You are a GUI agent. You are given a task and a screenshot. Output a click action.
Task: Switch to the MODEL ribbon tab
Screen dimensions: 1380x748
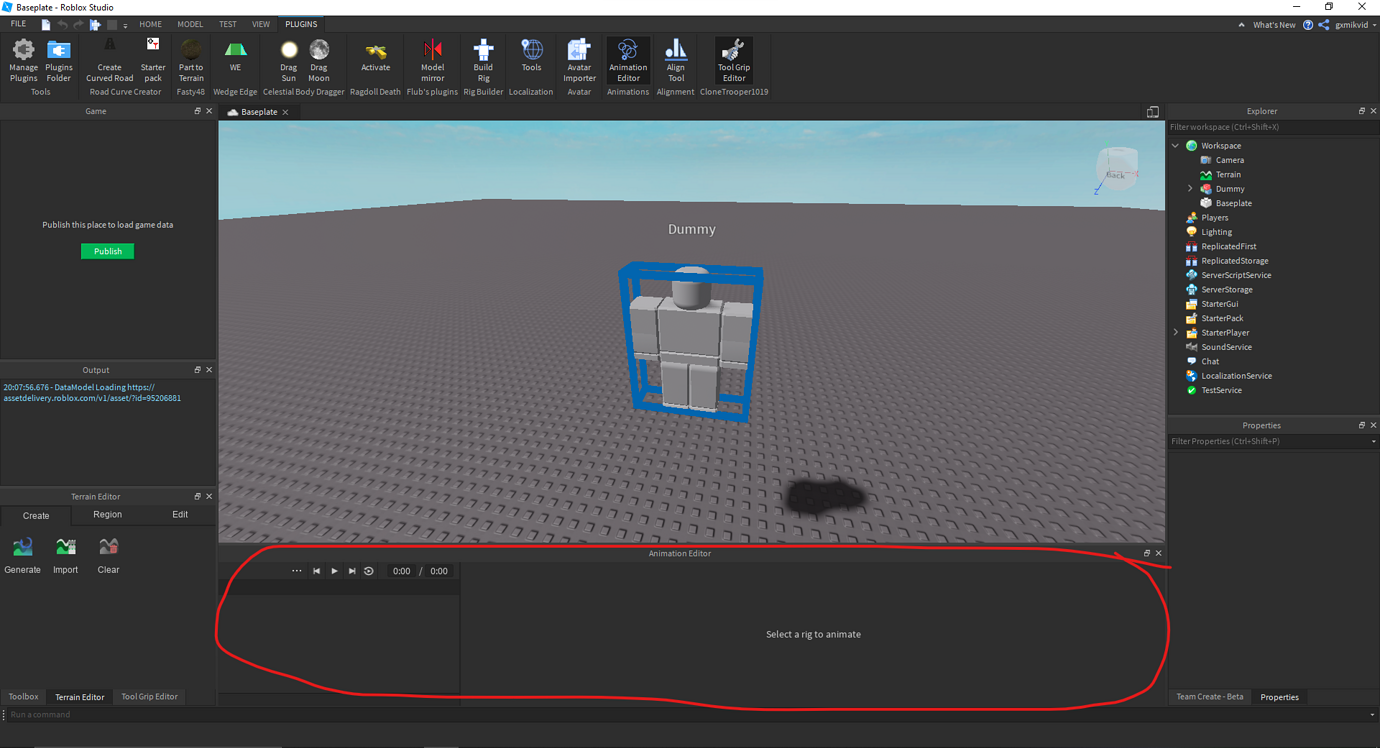coord(190,23)
